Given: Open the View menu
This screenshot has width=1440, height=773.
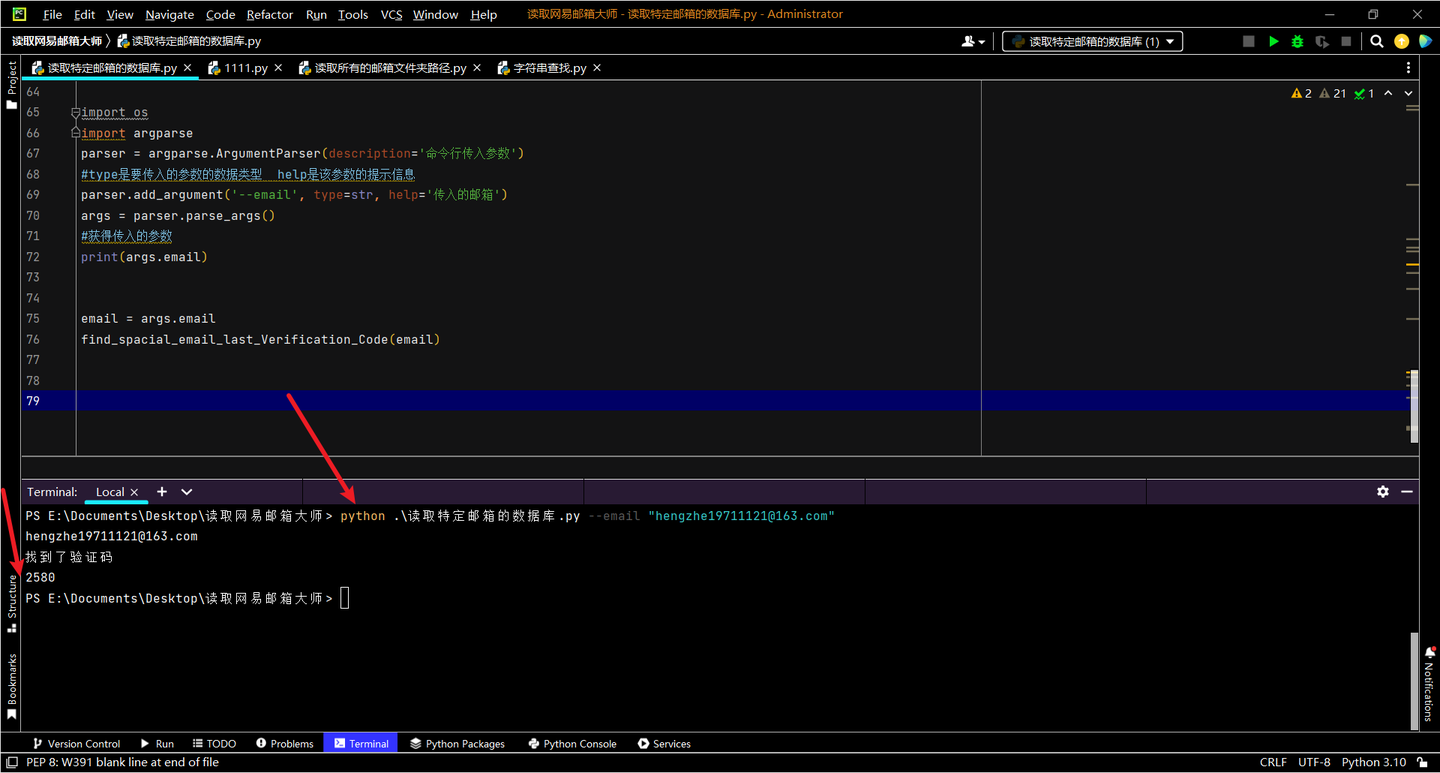Looking at the screenshot, I should click(x=120, y=15).
